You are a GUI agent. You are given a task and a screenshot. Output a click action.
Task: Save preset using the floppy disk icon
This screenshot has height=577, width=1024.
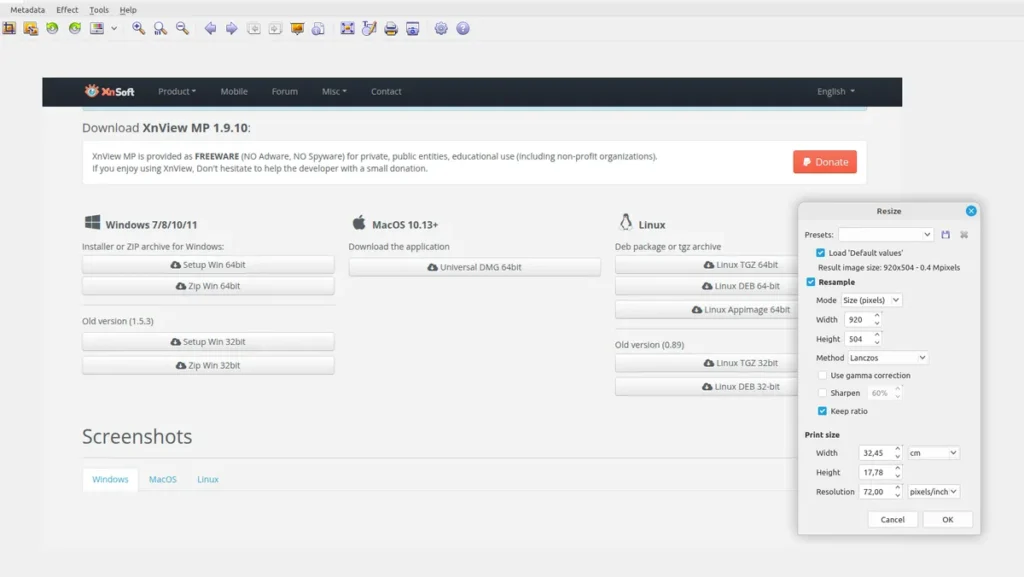946,234
